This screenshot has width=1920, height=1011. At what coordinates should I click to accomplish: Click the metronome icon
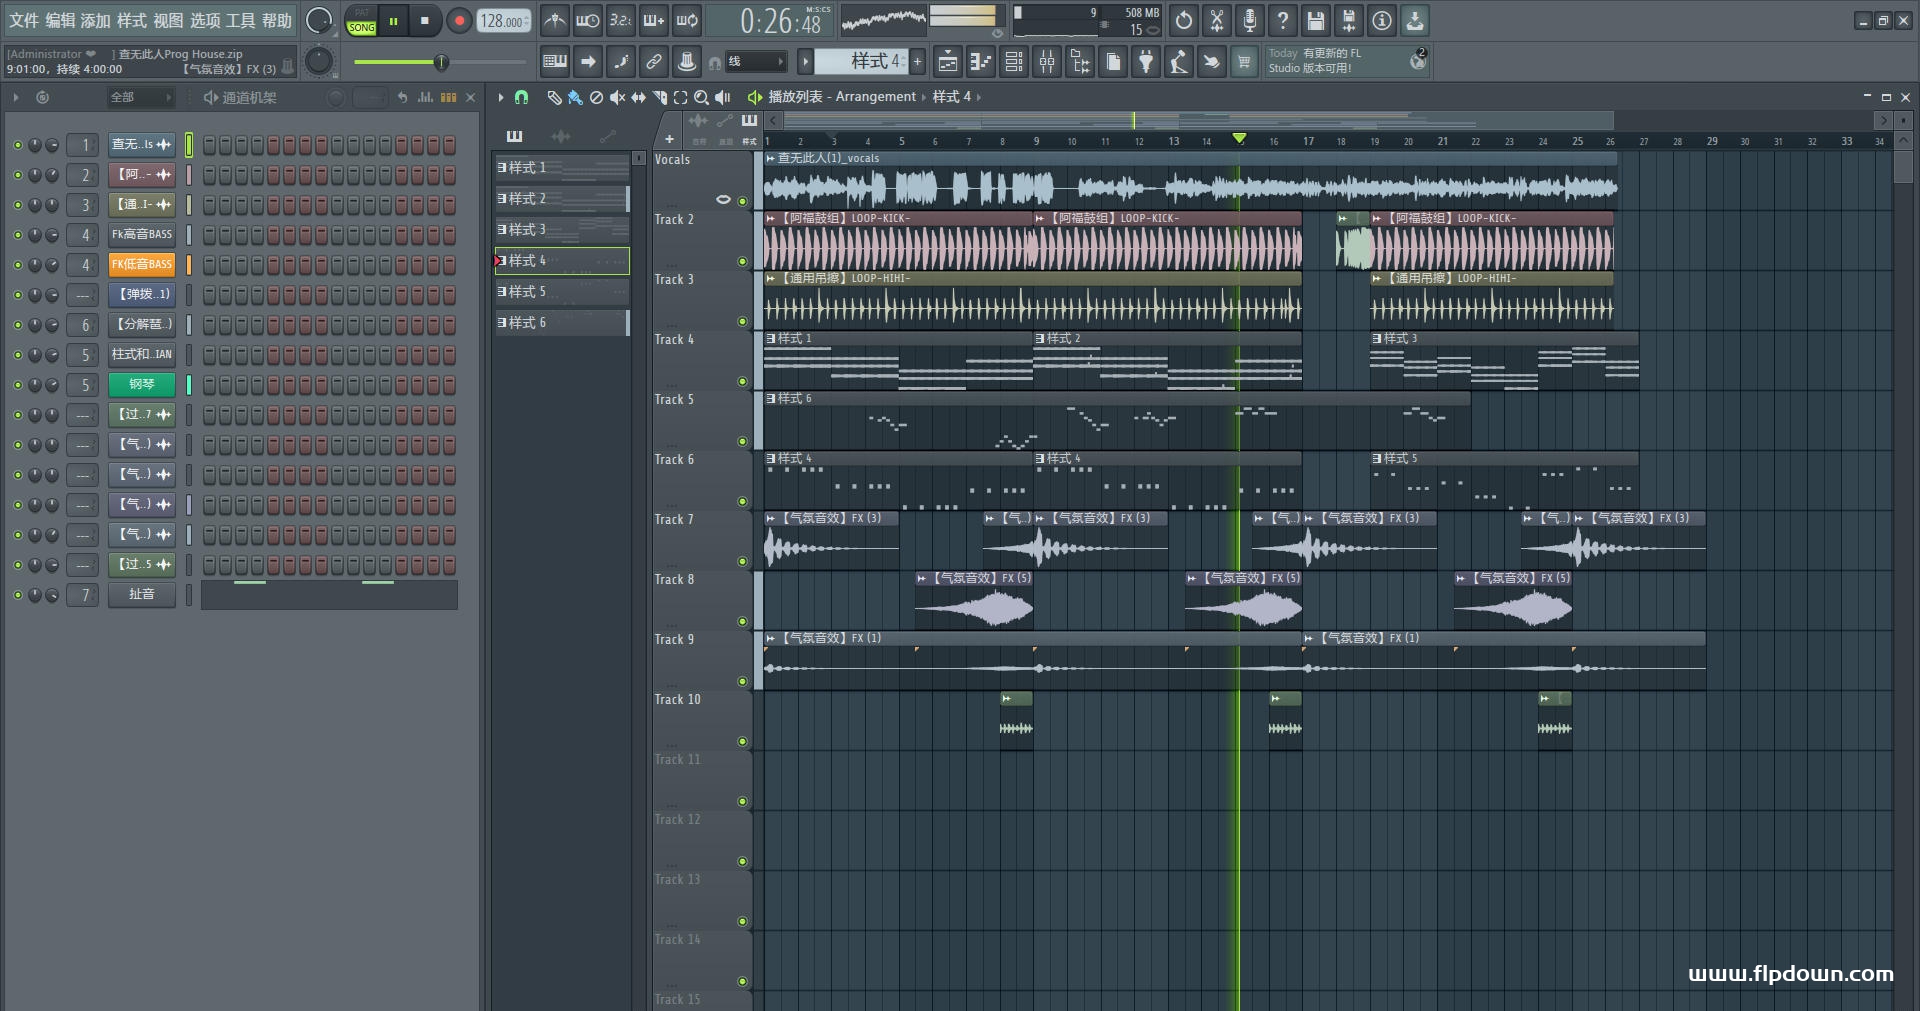coord(555,21)
